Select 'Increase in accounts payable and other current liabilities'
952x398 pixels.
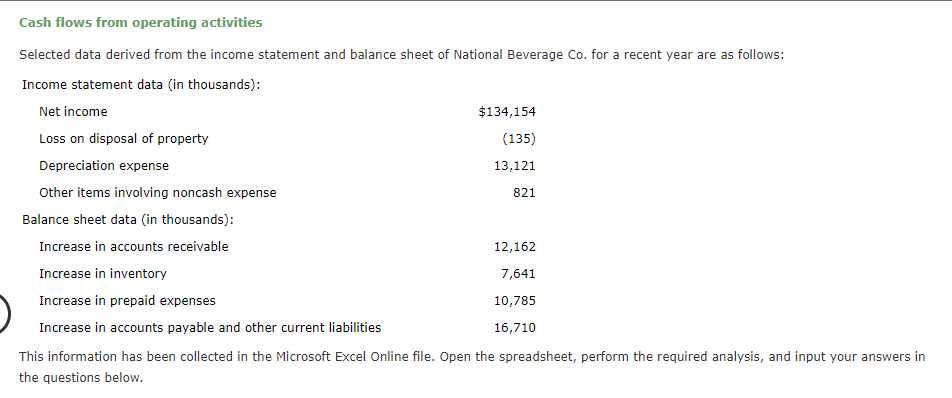point(210,328)
